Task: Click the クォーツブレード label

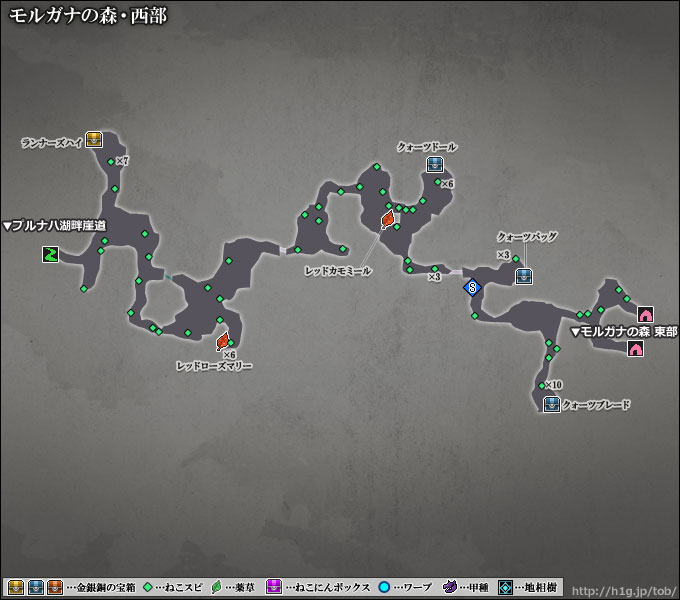Action: pyautogui.click(x=596, y=405)
